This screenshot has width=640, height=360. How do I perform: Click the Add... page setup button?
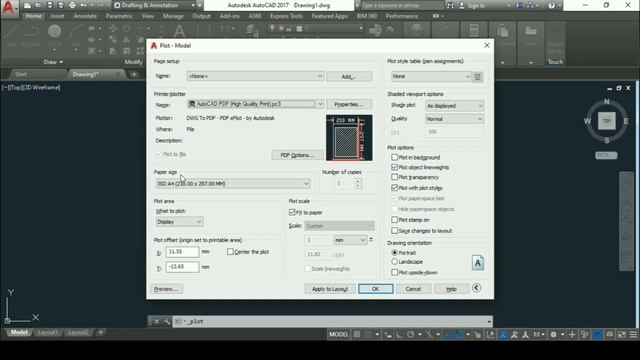pos(349,76)
